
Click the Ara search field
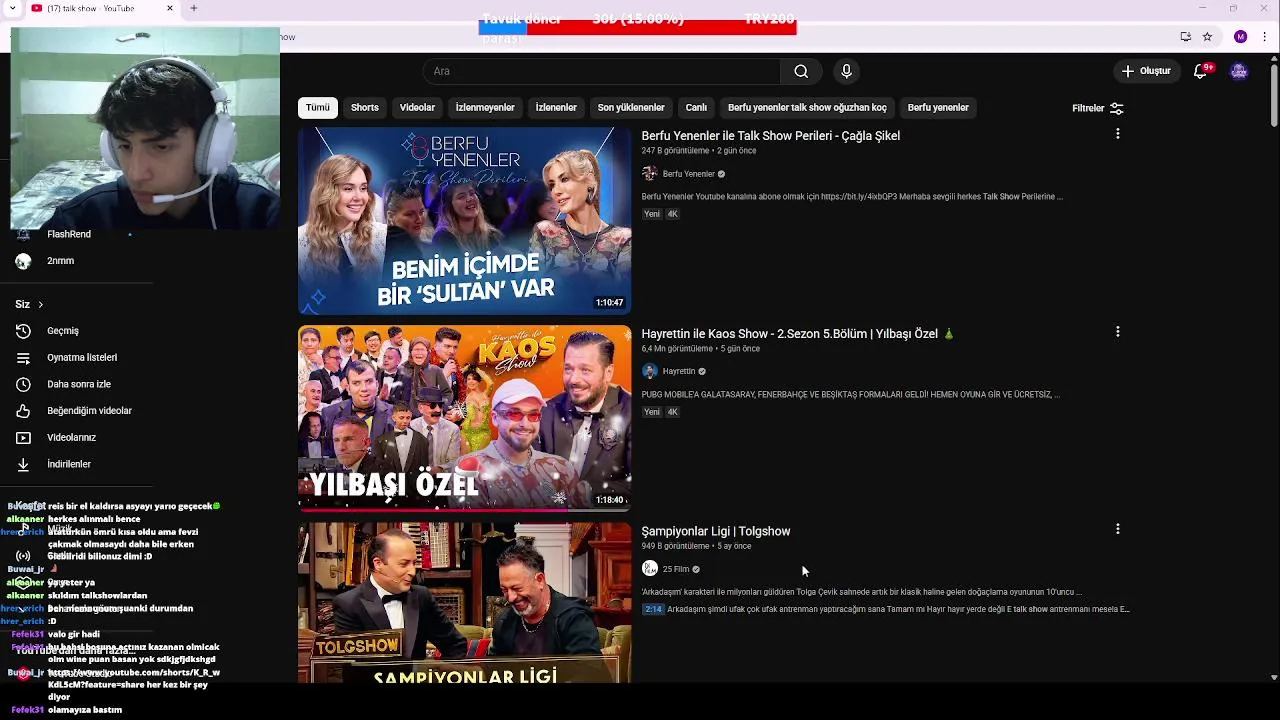click(602, 71)
